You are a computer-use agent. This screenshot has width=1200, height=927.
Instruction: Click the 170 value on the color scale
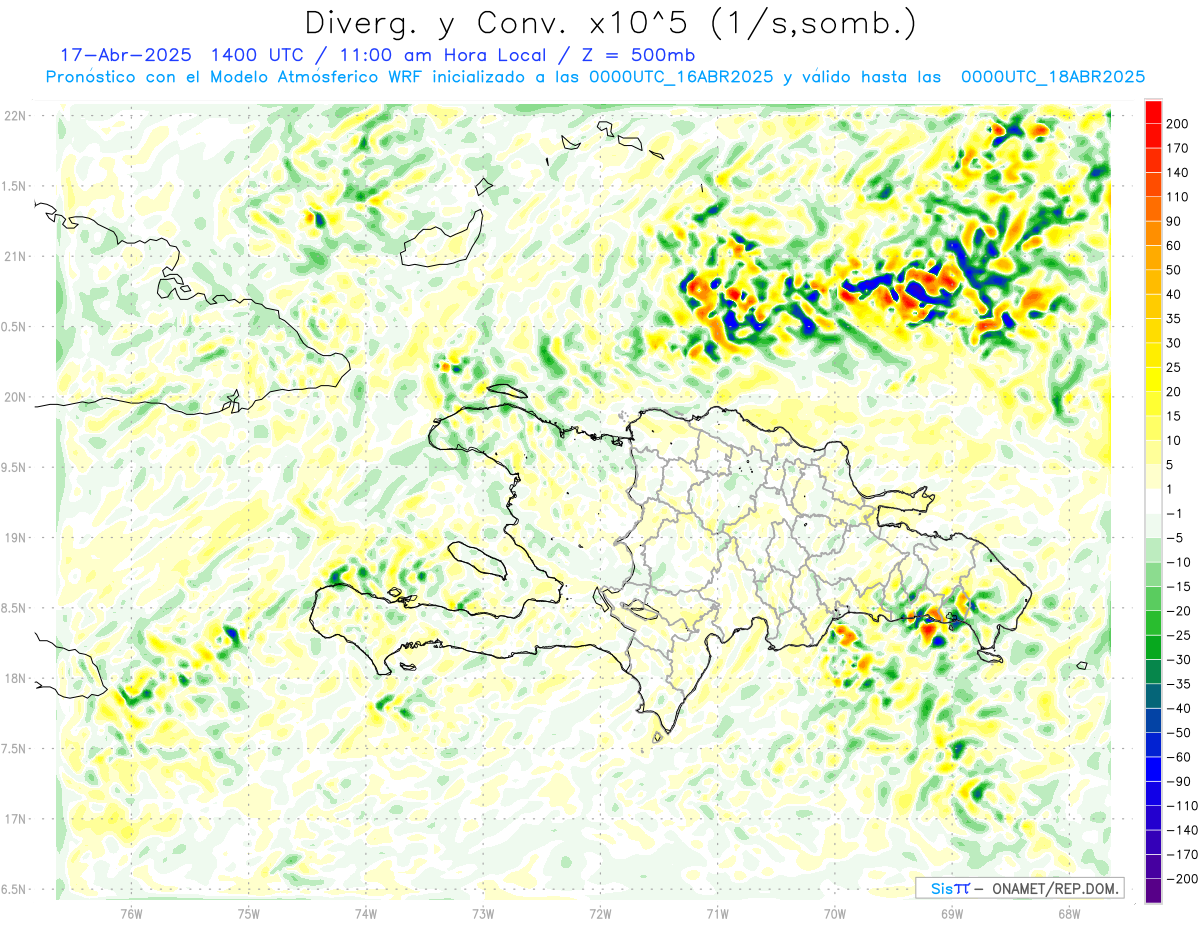[x=1176, y=148]
